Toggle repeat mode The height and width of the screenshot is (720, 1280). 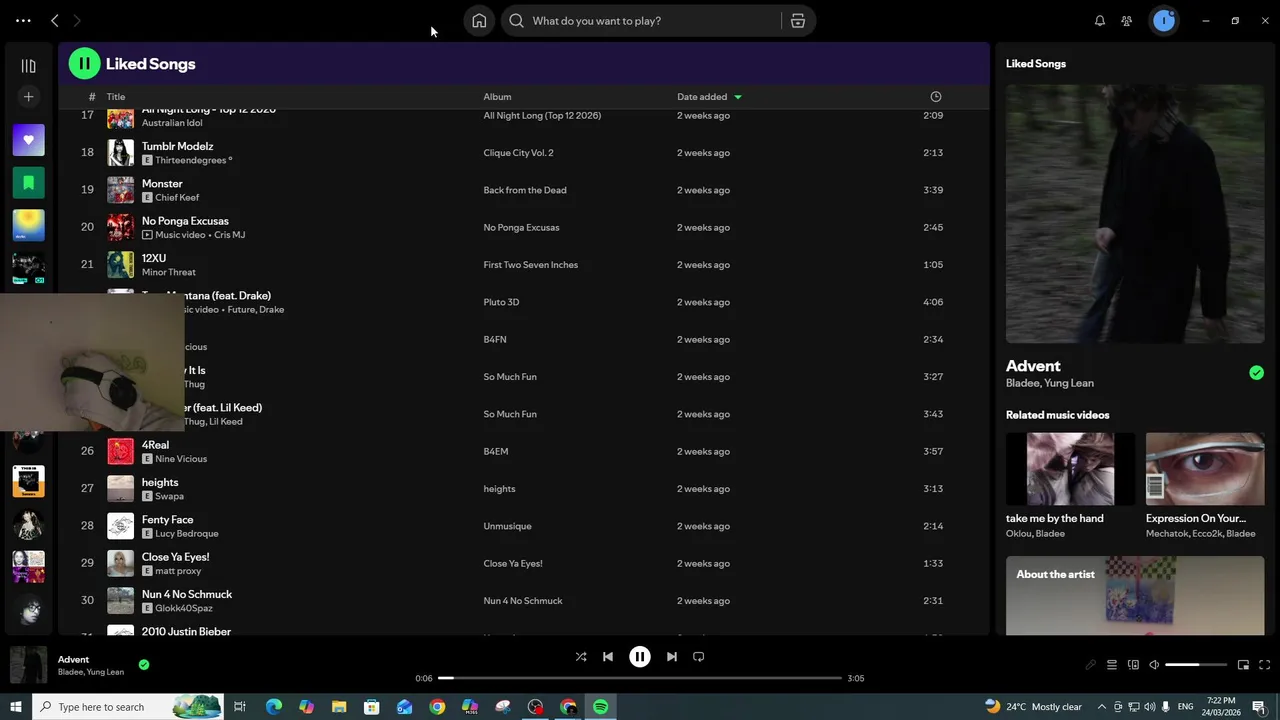coord(699,657)
